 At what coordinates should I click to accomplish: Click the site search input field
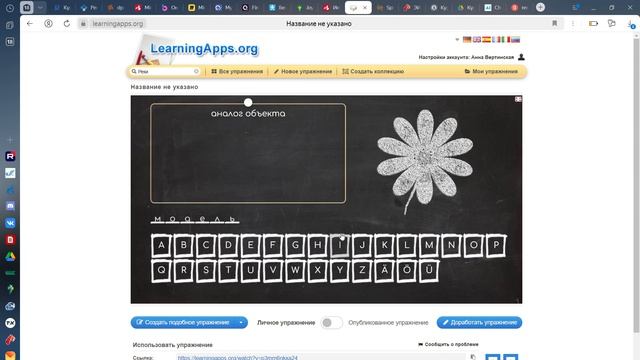pyautogui.click(x=165, y=71)
